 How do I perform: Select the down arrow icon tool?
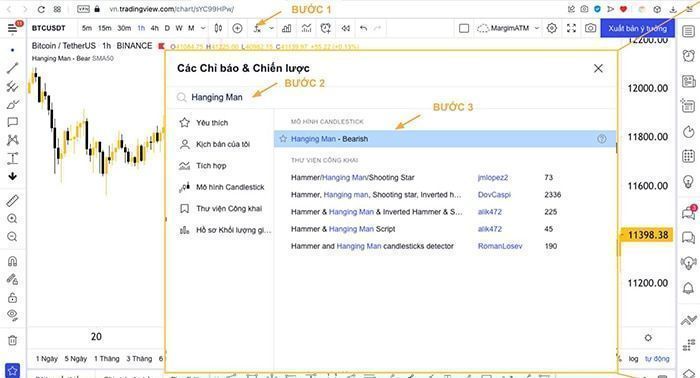click(12, 176)
